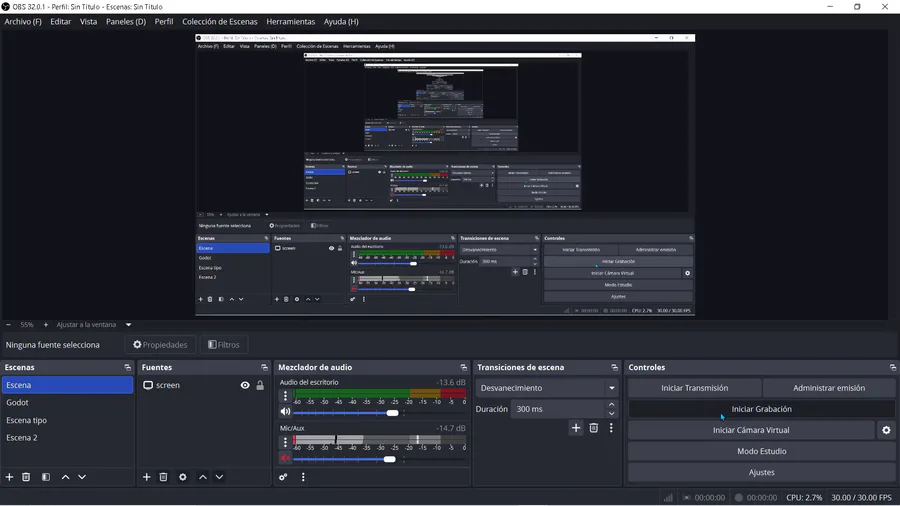The height and width of the screenshot is (506, 900).
Task: Delete selected source with trash icon
Action: tap(163, 477)
